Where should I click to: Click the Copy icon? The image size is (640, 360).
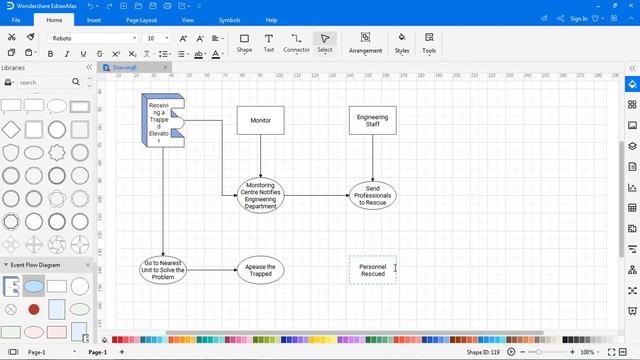(11, 53)
